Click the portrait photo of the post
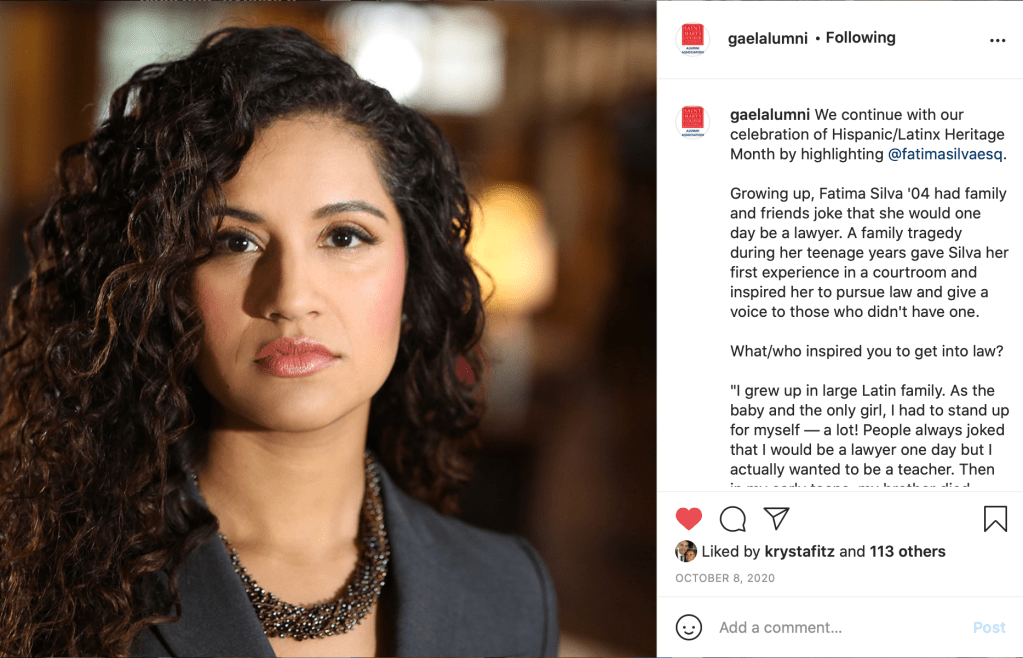 328,329
